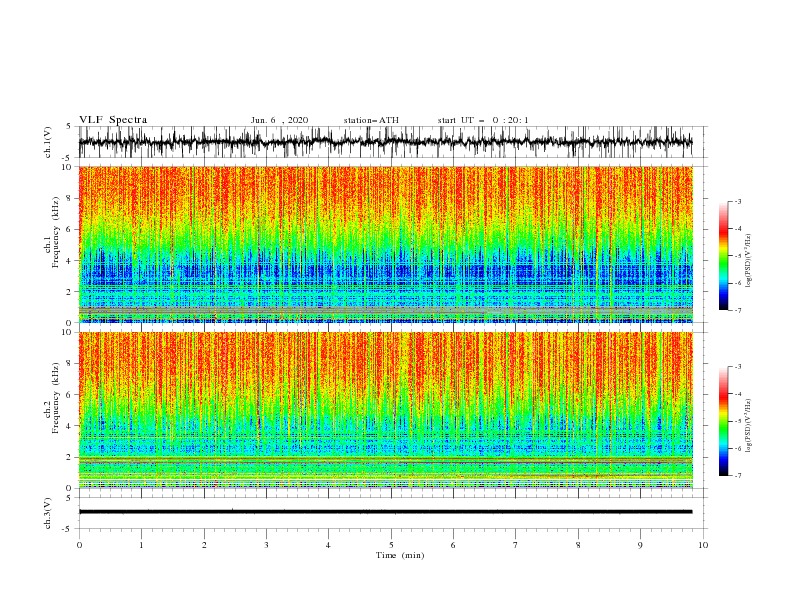Screen dimensions: 792x612
Task: Click the ch.2 'Frequency (kHz)' axis label
Action: click(x=56, y=398)
